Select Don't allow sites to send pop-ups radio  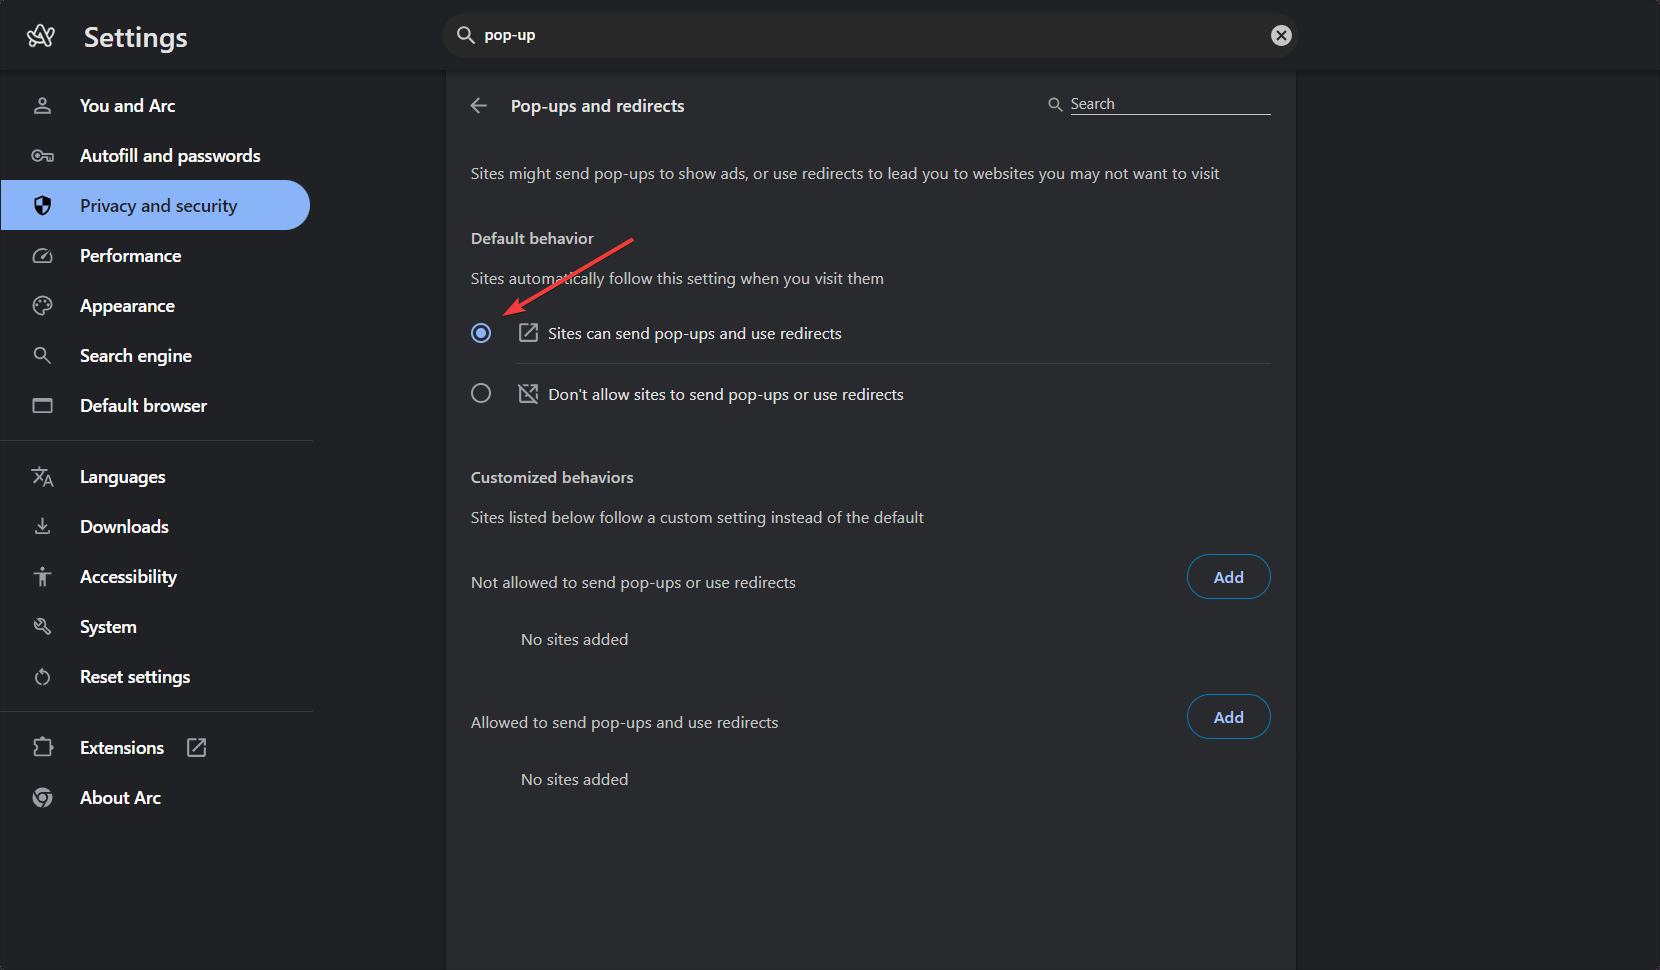[x=481, y=393]
